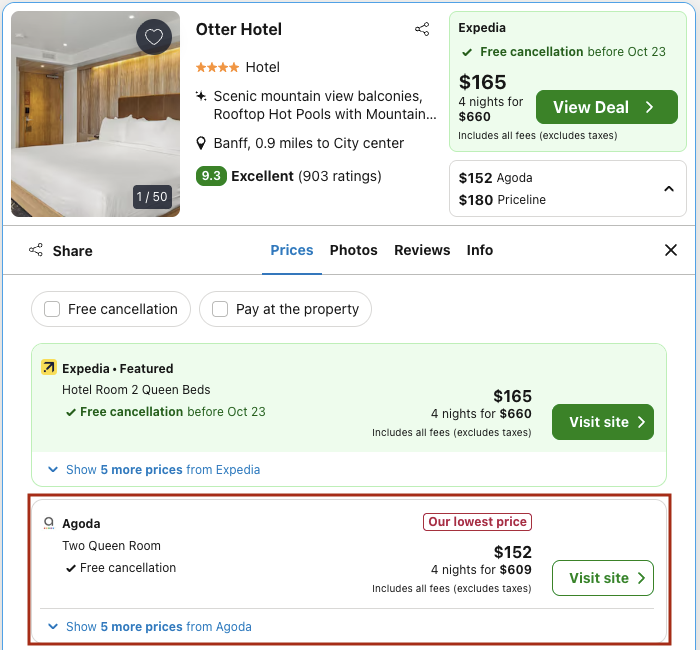Click share icon beside Otter Hotel title
This screenshot has height=650, width=700.
(x=422, y=30)
